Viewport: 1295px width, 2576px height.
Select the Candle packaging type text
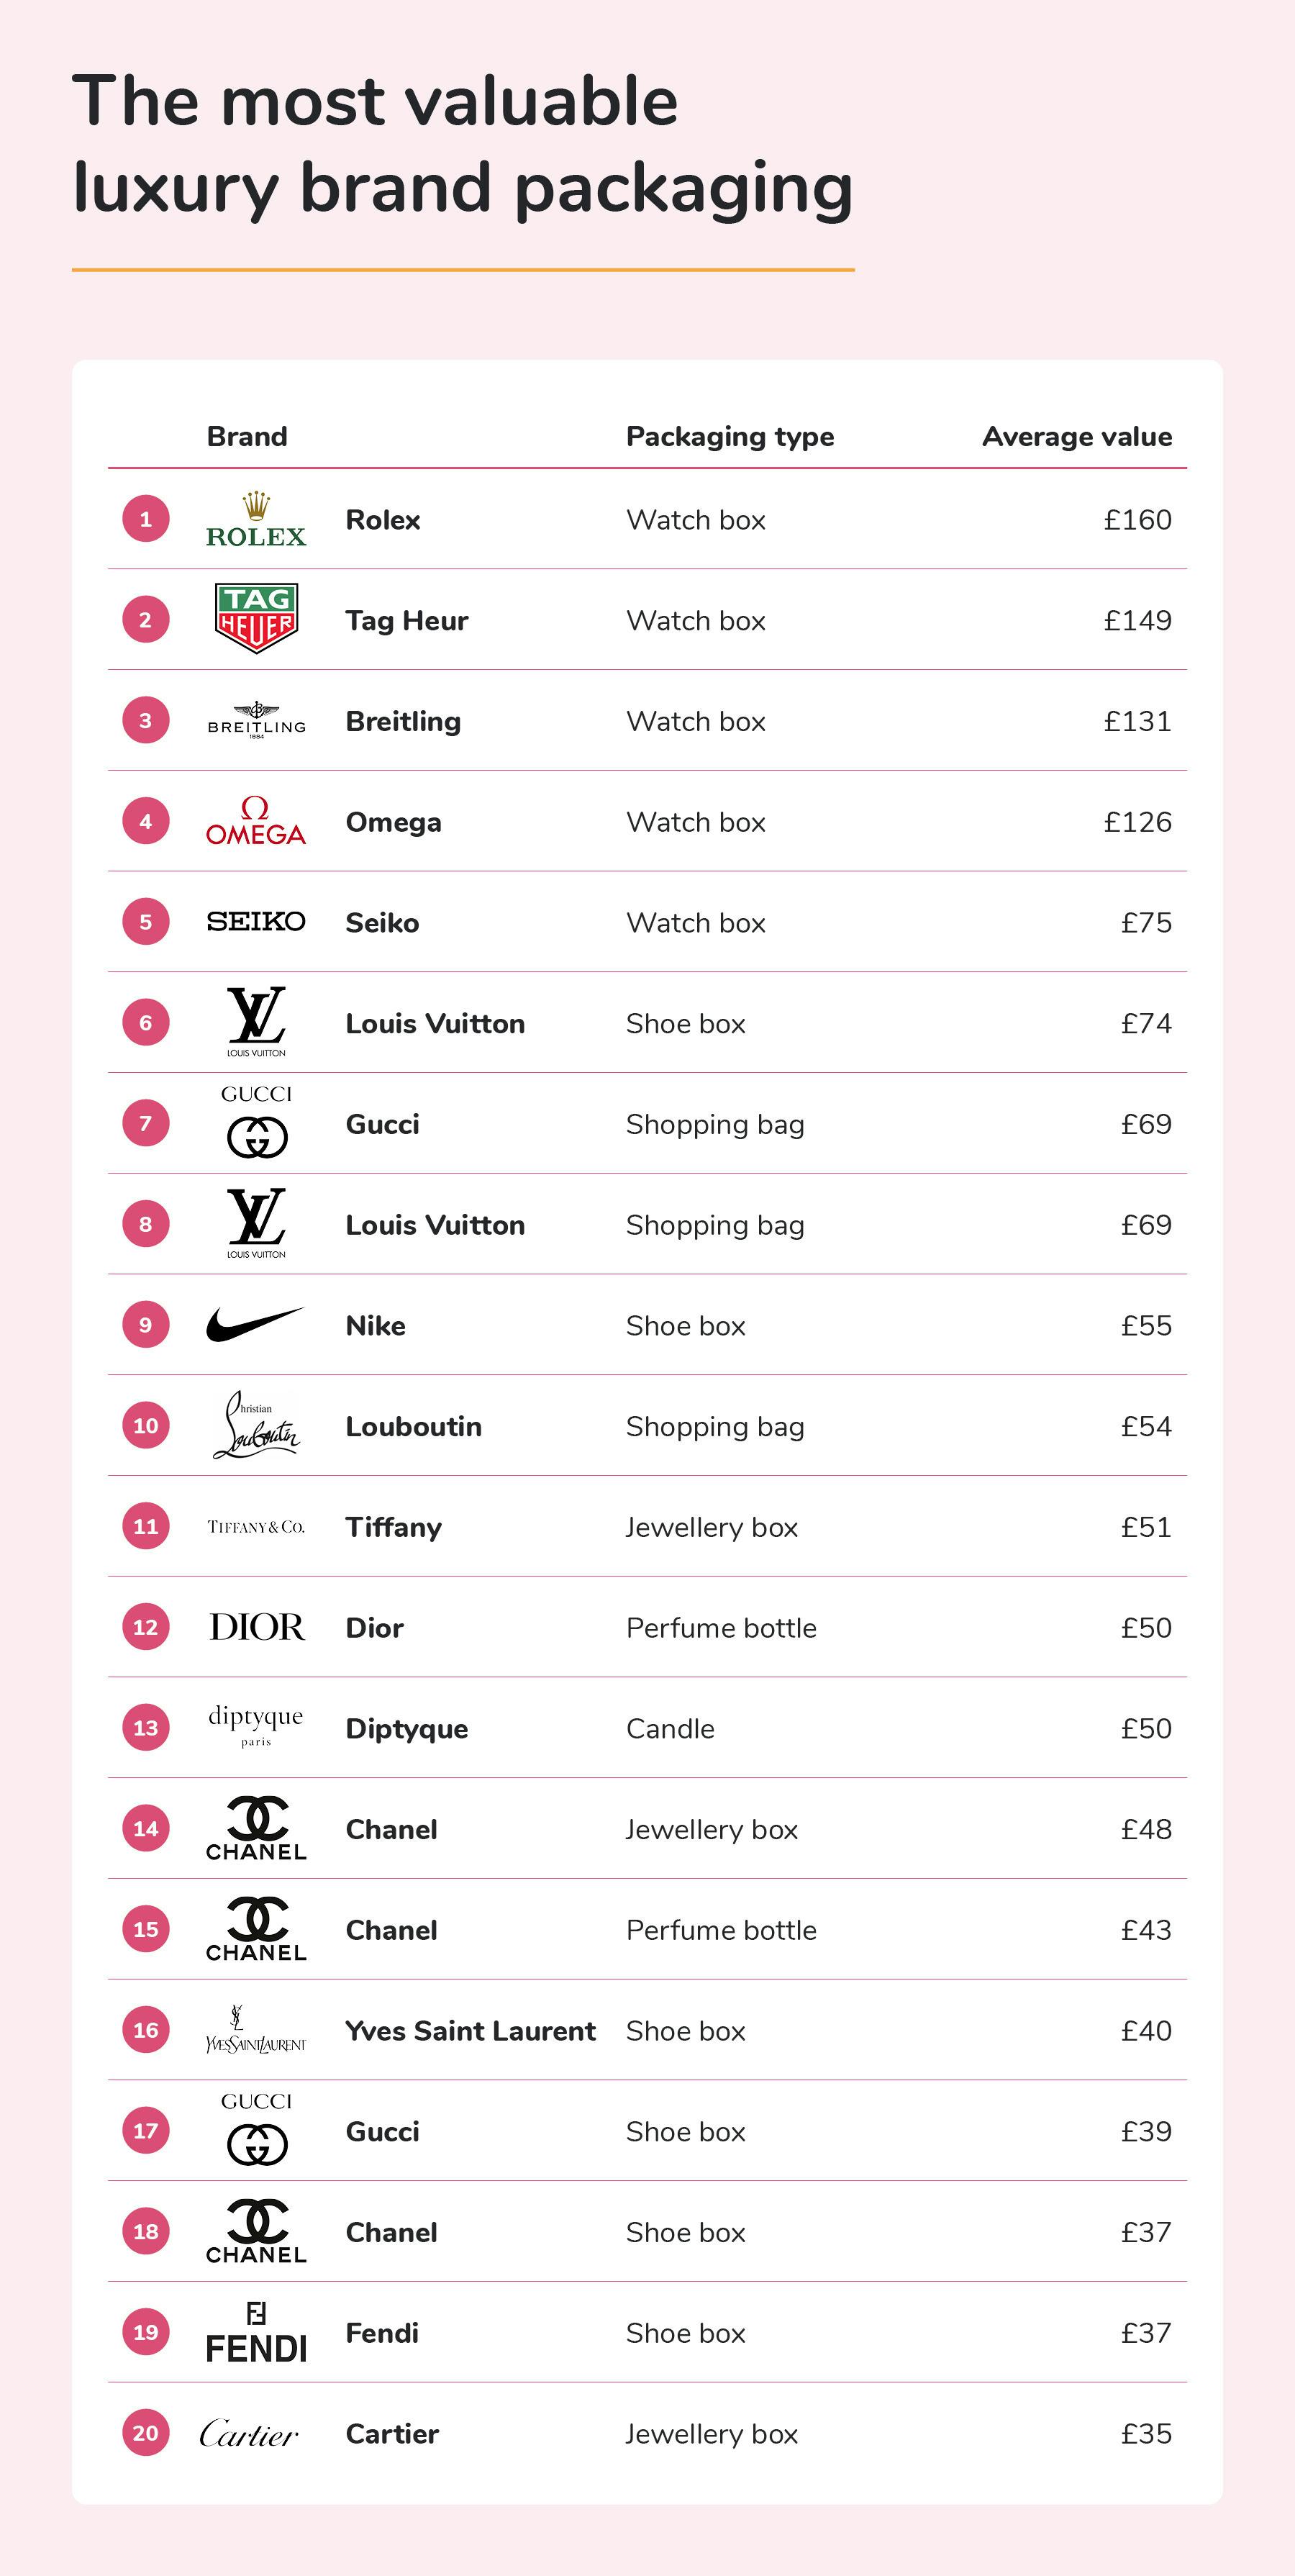coord(670,1729)
